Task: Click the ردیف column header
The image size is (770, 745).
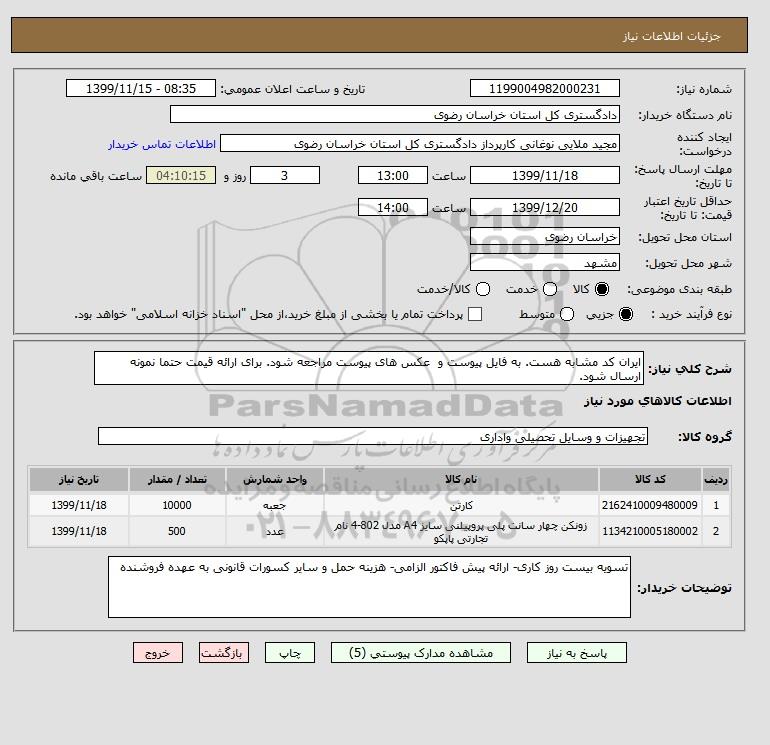Action: click(x=716, y=479)
